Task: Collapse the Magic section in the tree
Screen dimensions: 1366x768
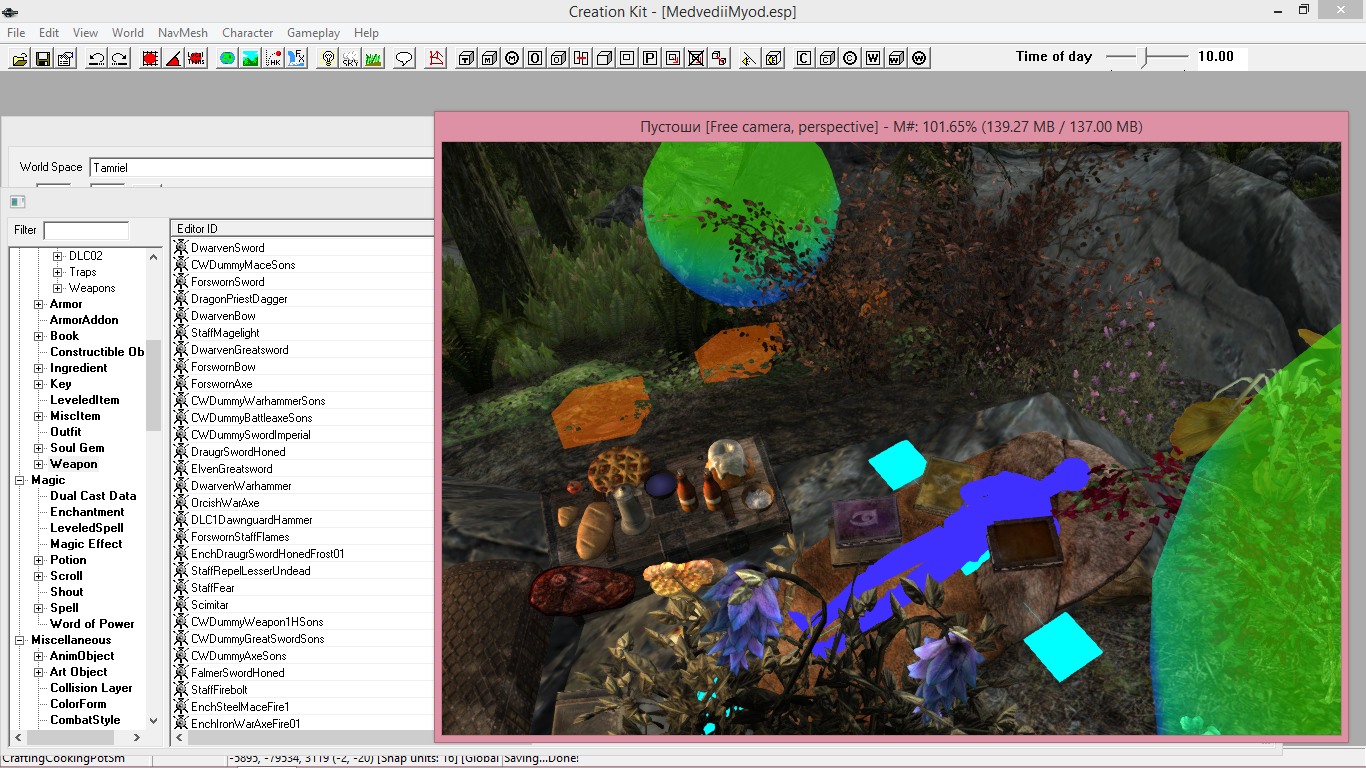Action: (x=21, y=480)
